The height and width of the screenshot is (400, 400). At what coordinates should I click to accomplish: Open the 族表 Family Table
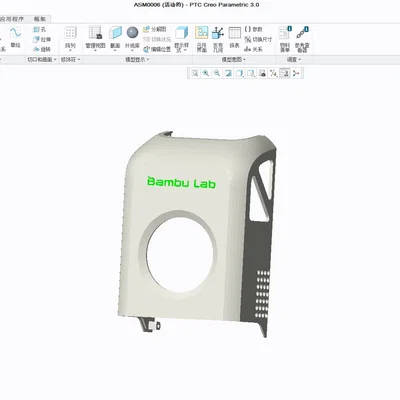click(234, 37)
